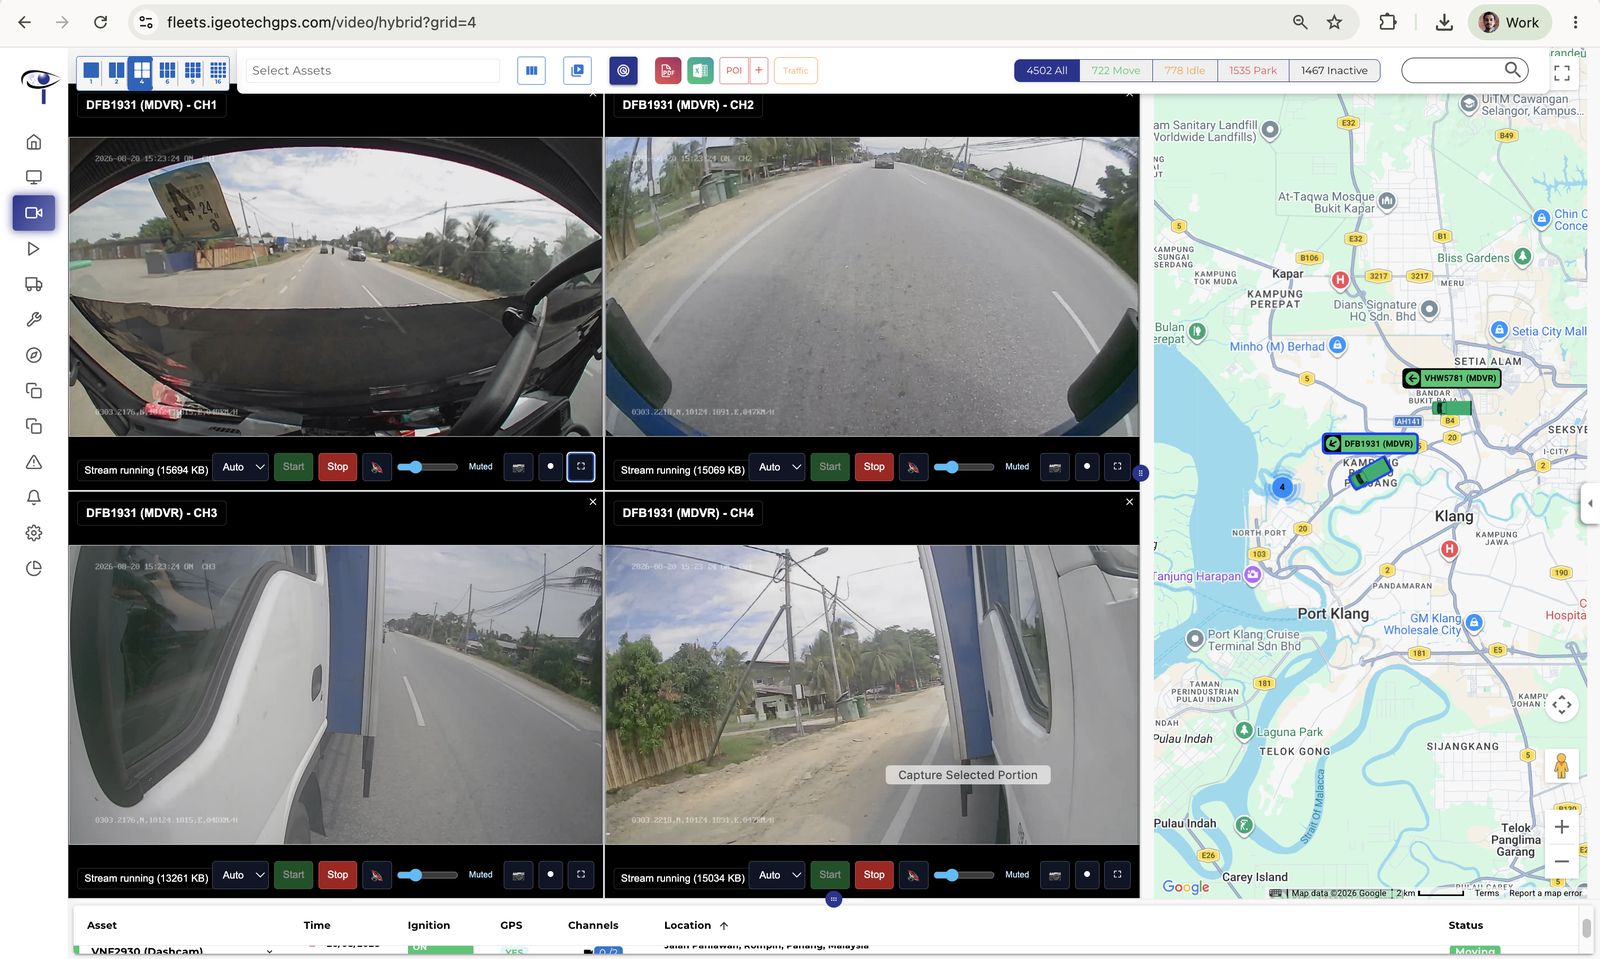Image resolution: width=1600 pixels, height=959 pixels.
Task: Open the warning triangle alerts section in the sidebar
Action: pos(34,462)
